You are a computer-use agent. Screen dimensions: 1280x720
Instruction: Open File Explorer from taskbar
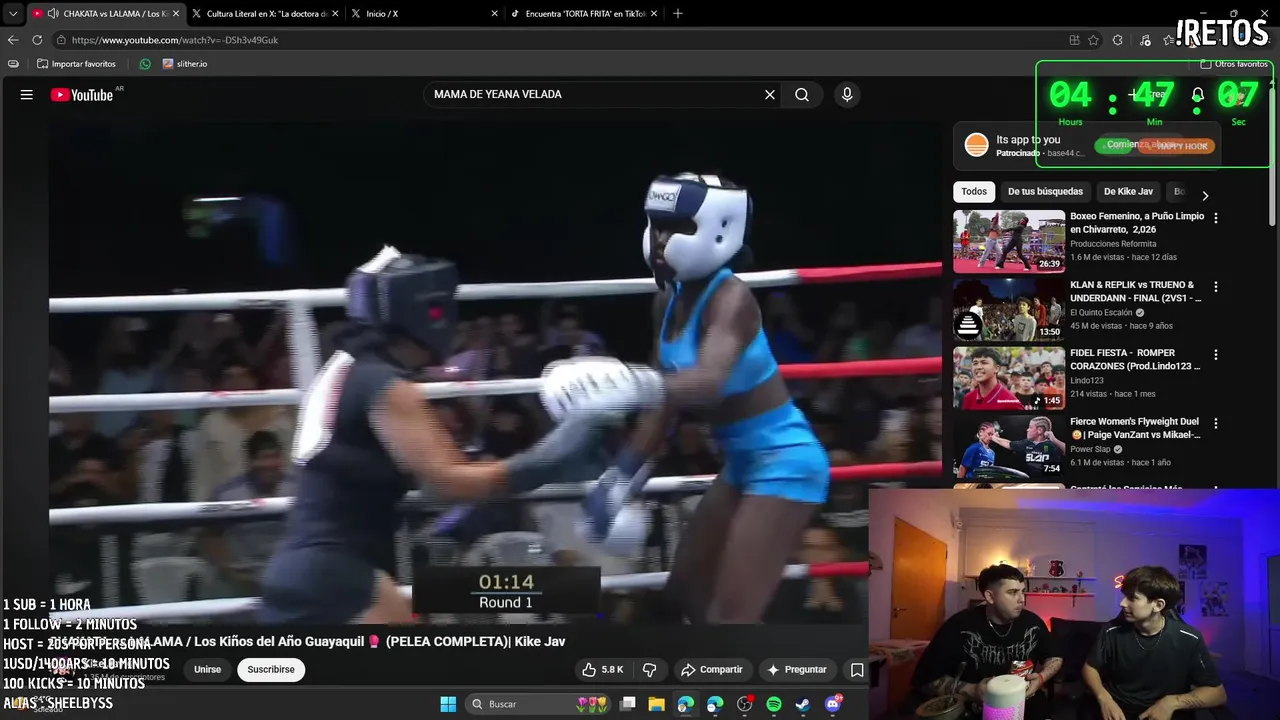coord(657,704)
